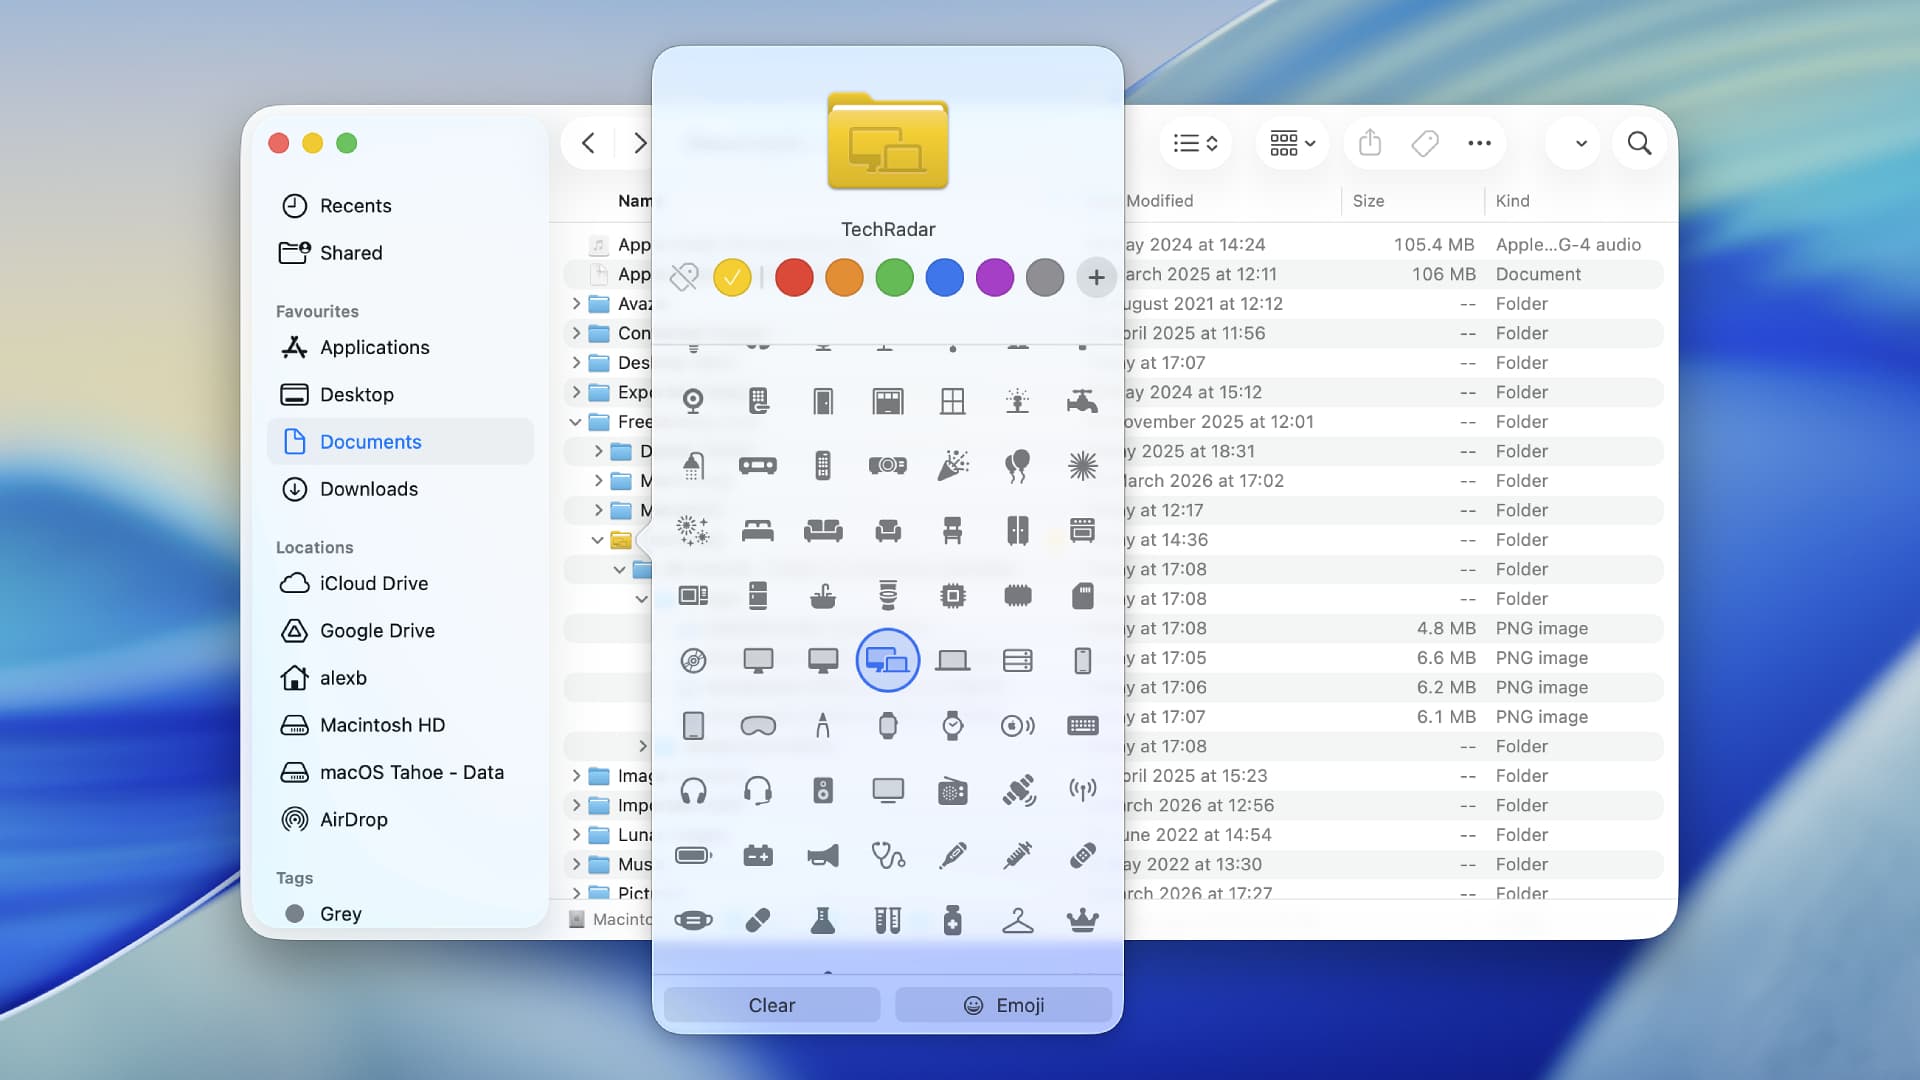Pick the keyboard icon for the folder
This screenshot has width=1920, height=1080.
coord(1082,726)
